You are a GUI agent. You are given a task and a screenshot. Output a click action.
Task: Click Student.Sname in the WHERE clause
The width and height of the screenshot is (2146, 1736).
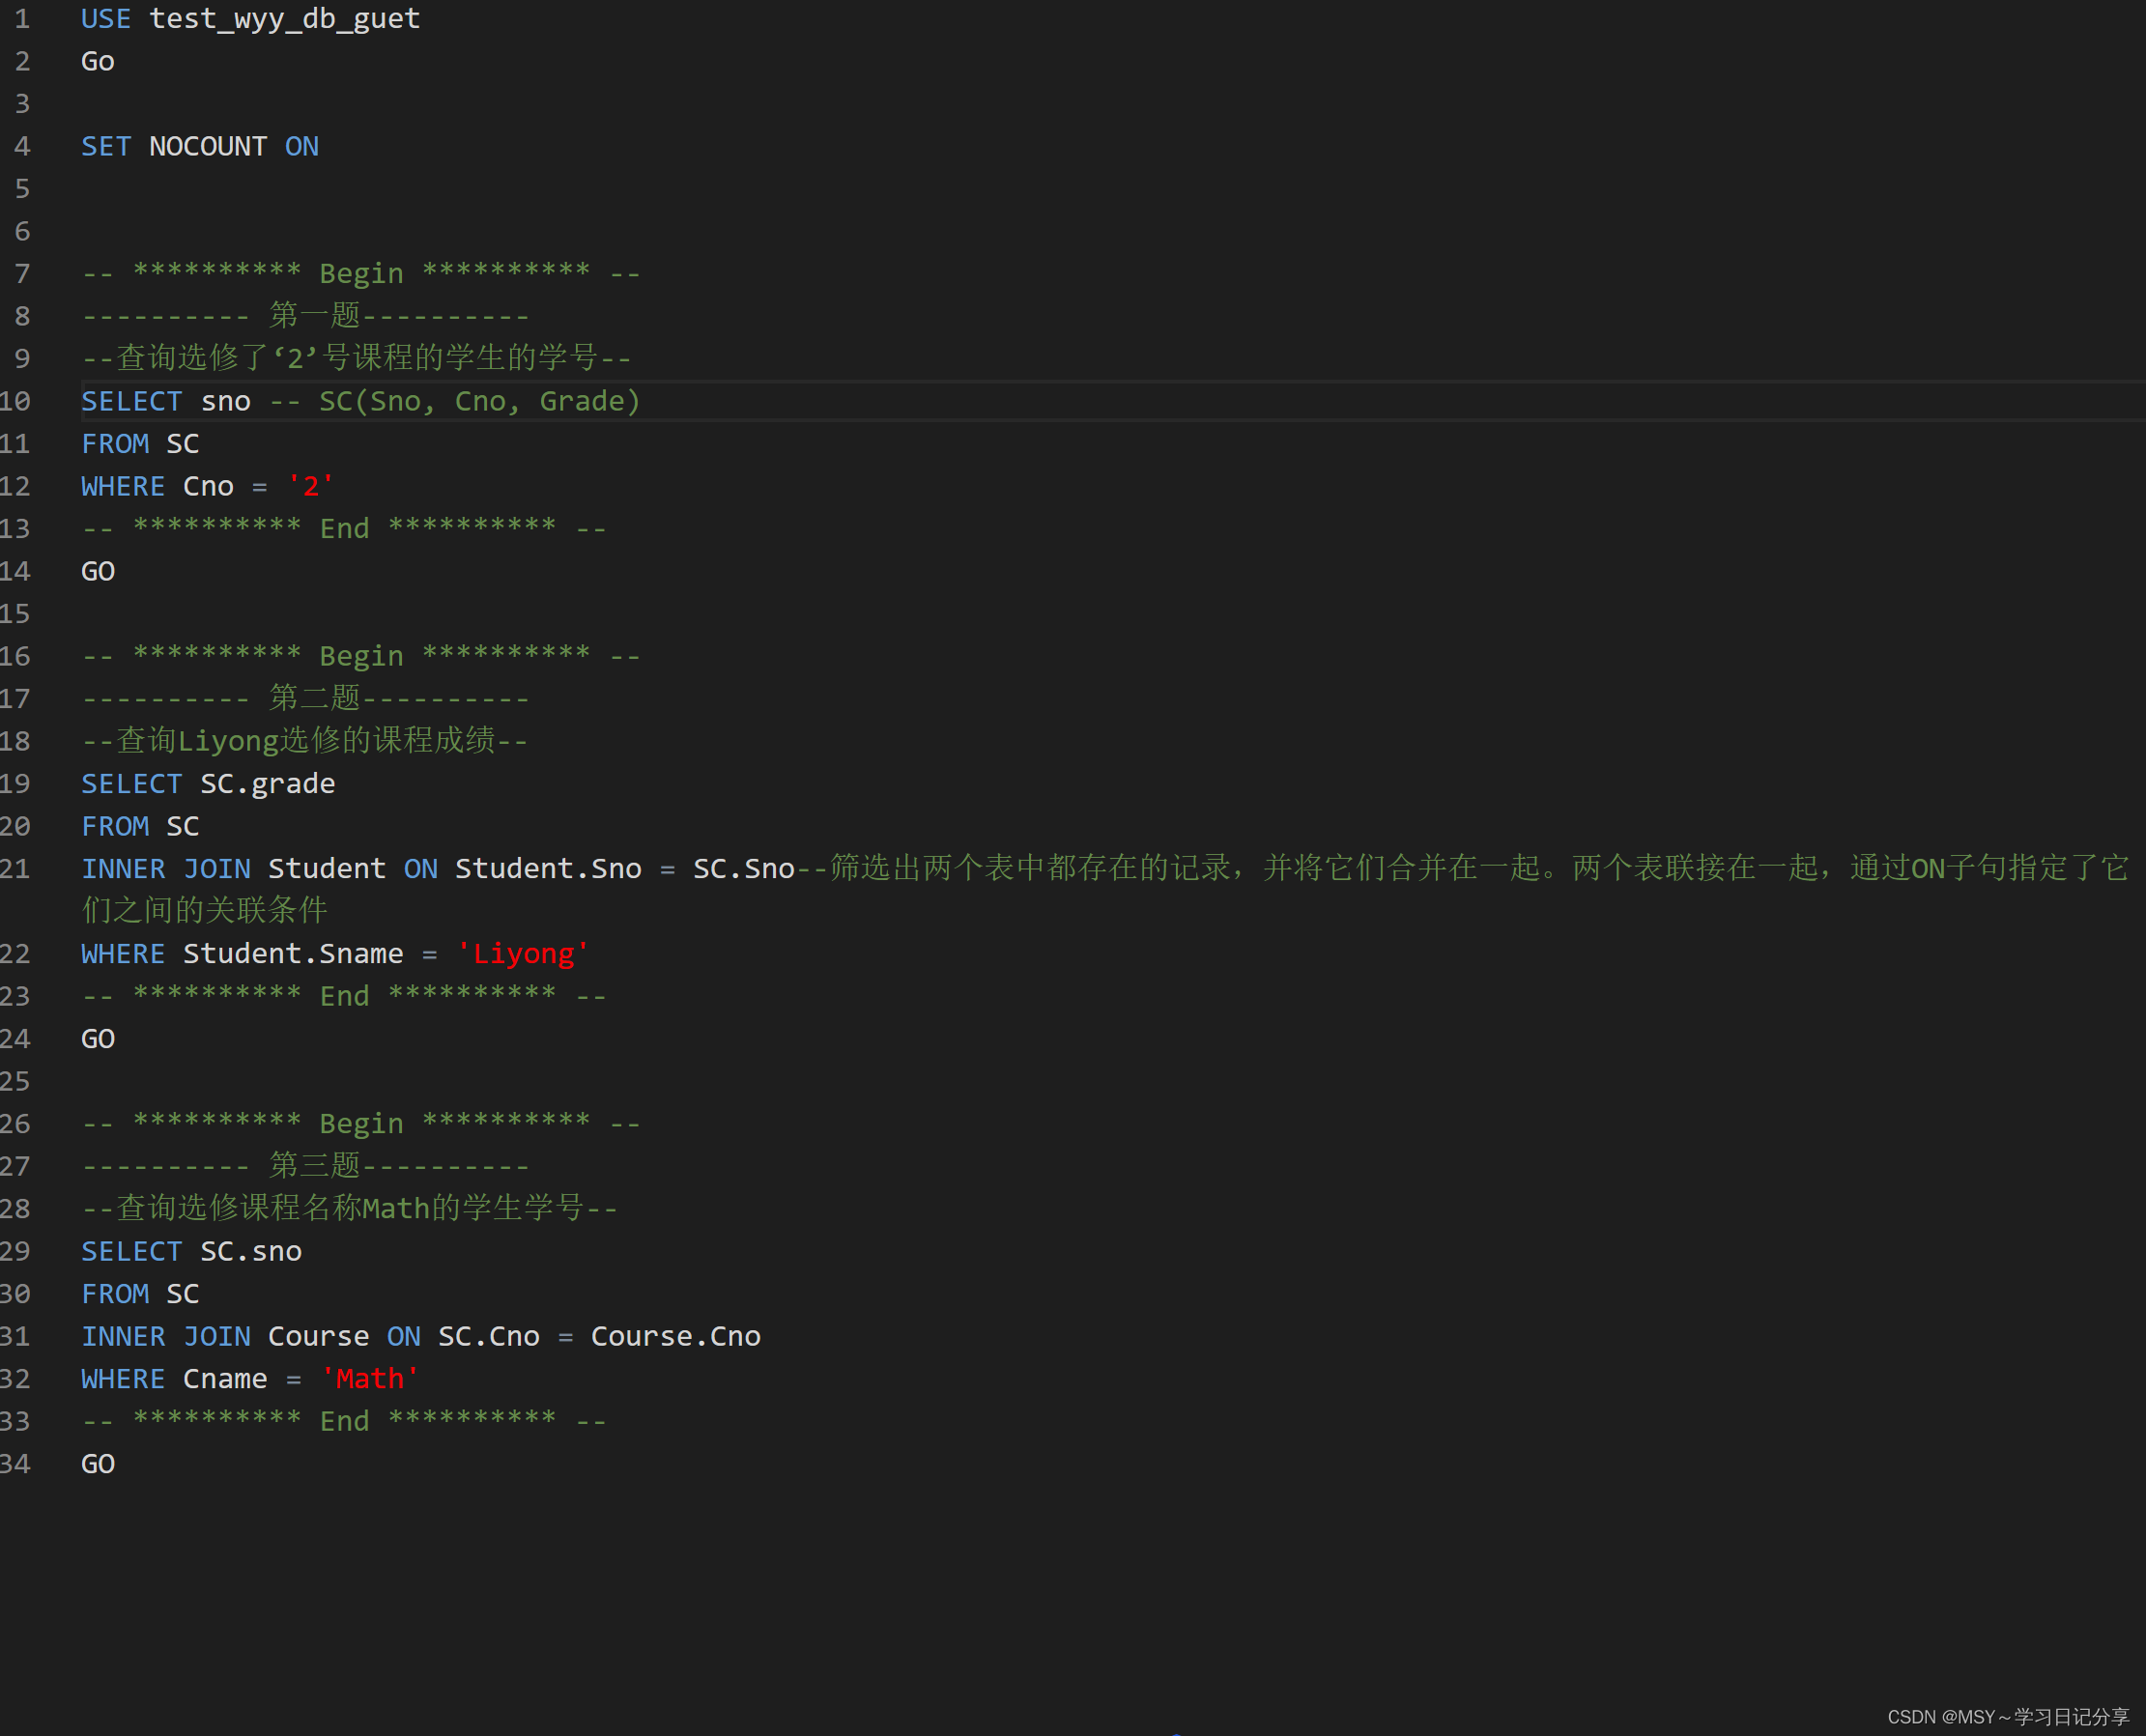click(292, 954)
